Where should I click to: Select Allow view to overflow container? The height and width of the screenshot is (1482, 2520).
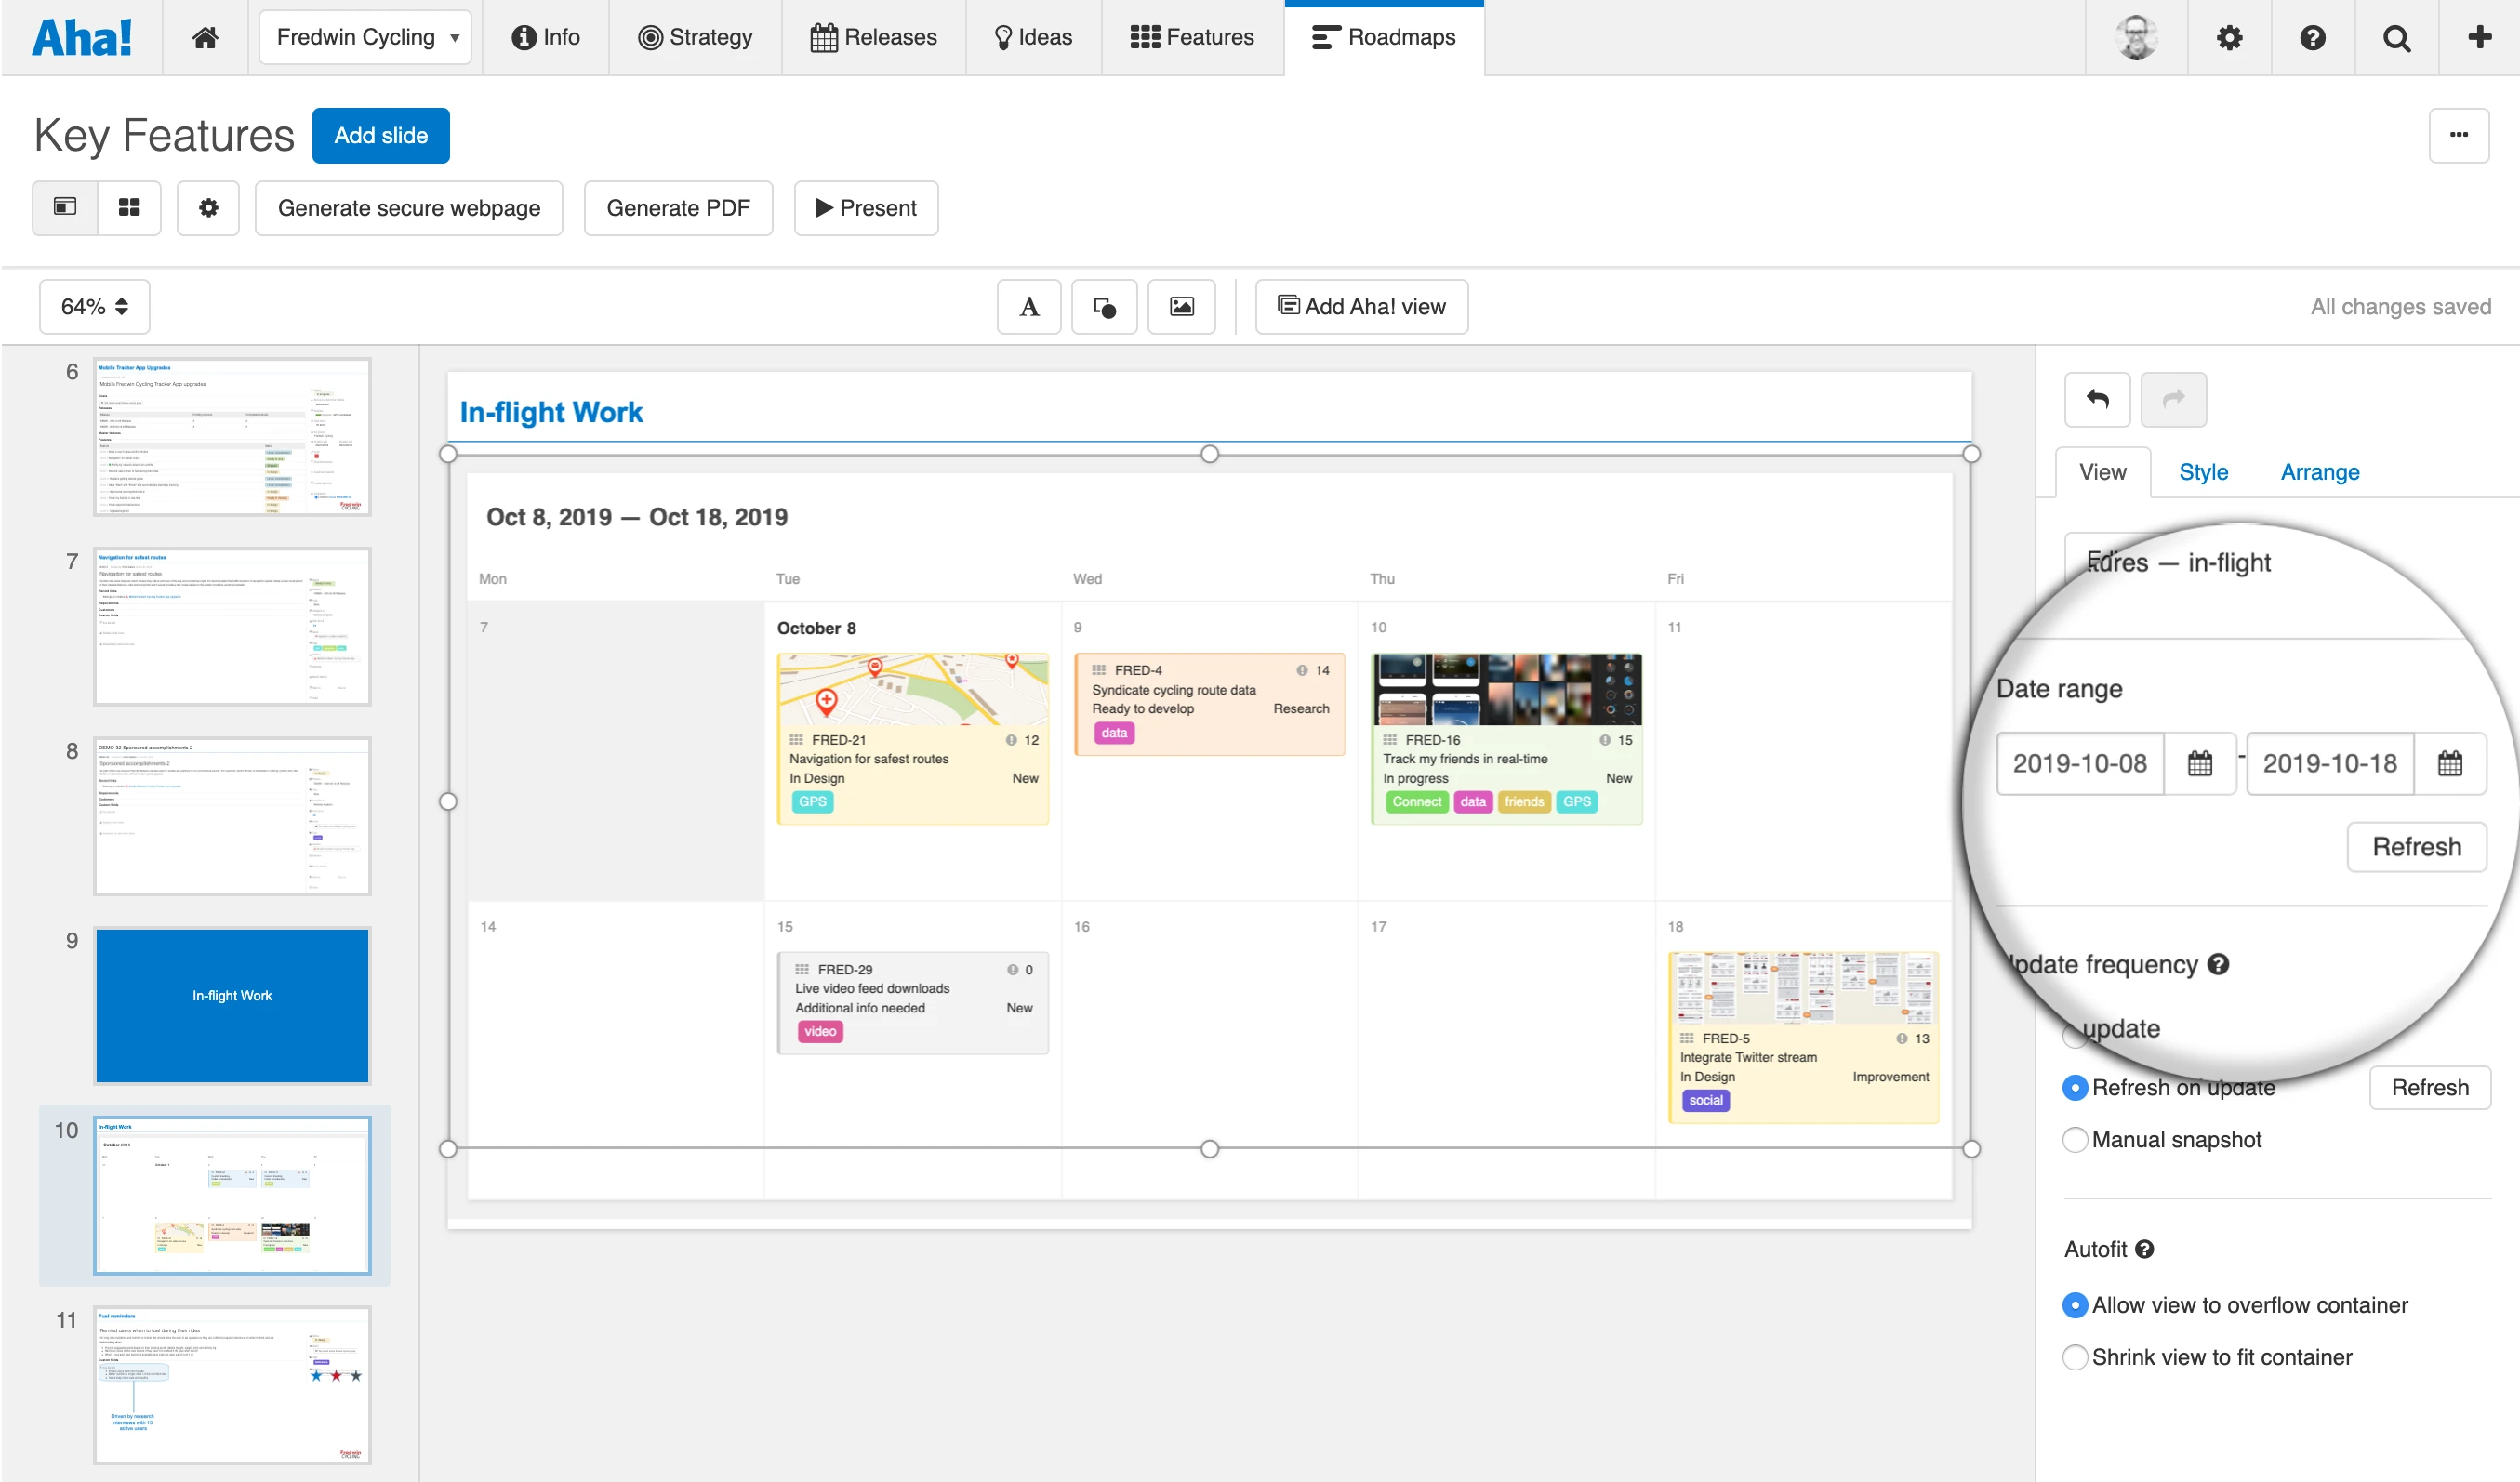[2075, 1304]
